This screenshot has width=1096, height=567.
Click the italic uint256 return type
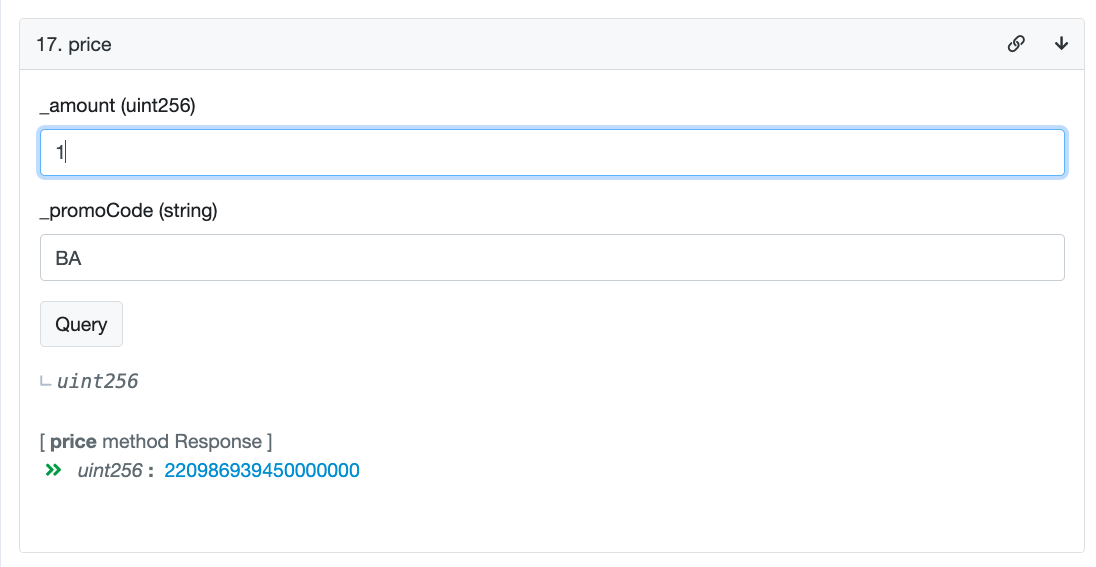98,381
